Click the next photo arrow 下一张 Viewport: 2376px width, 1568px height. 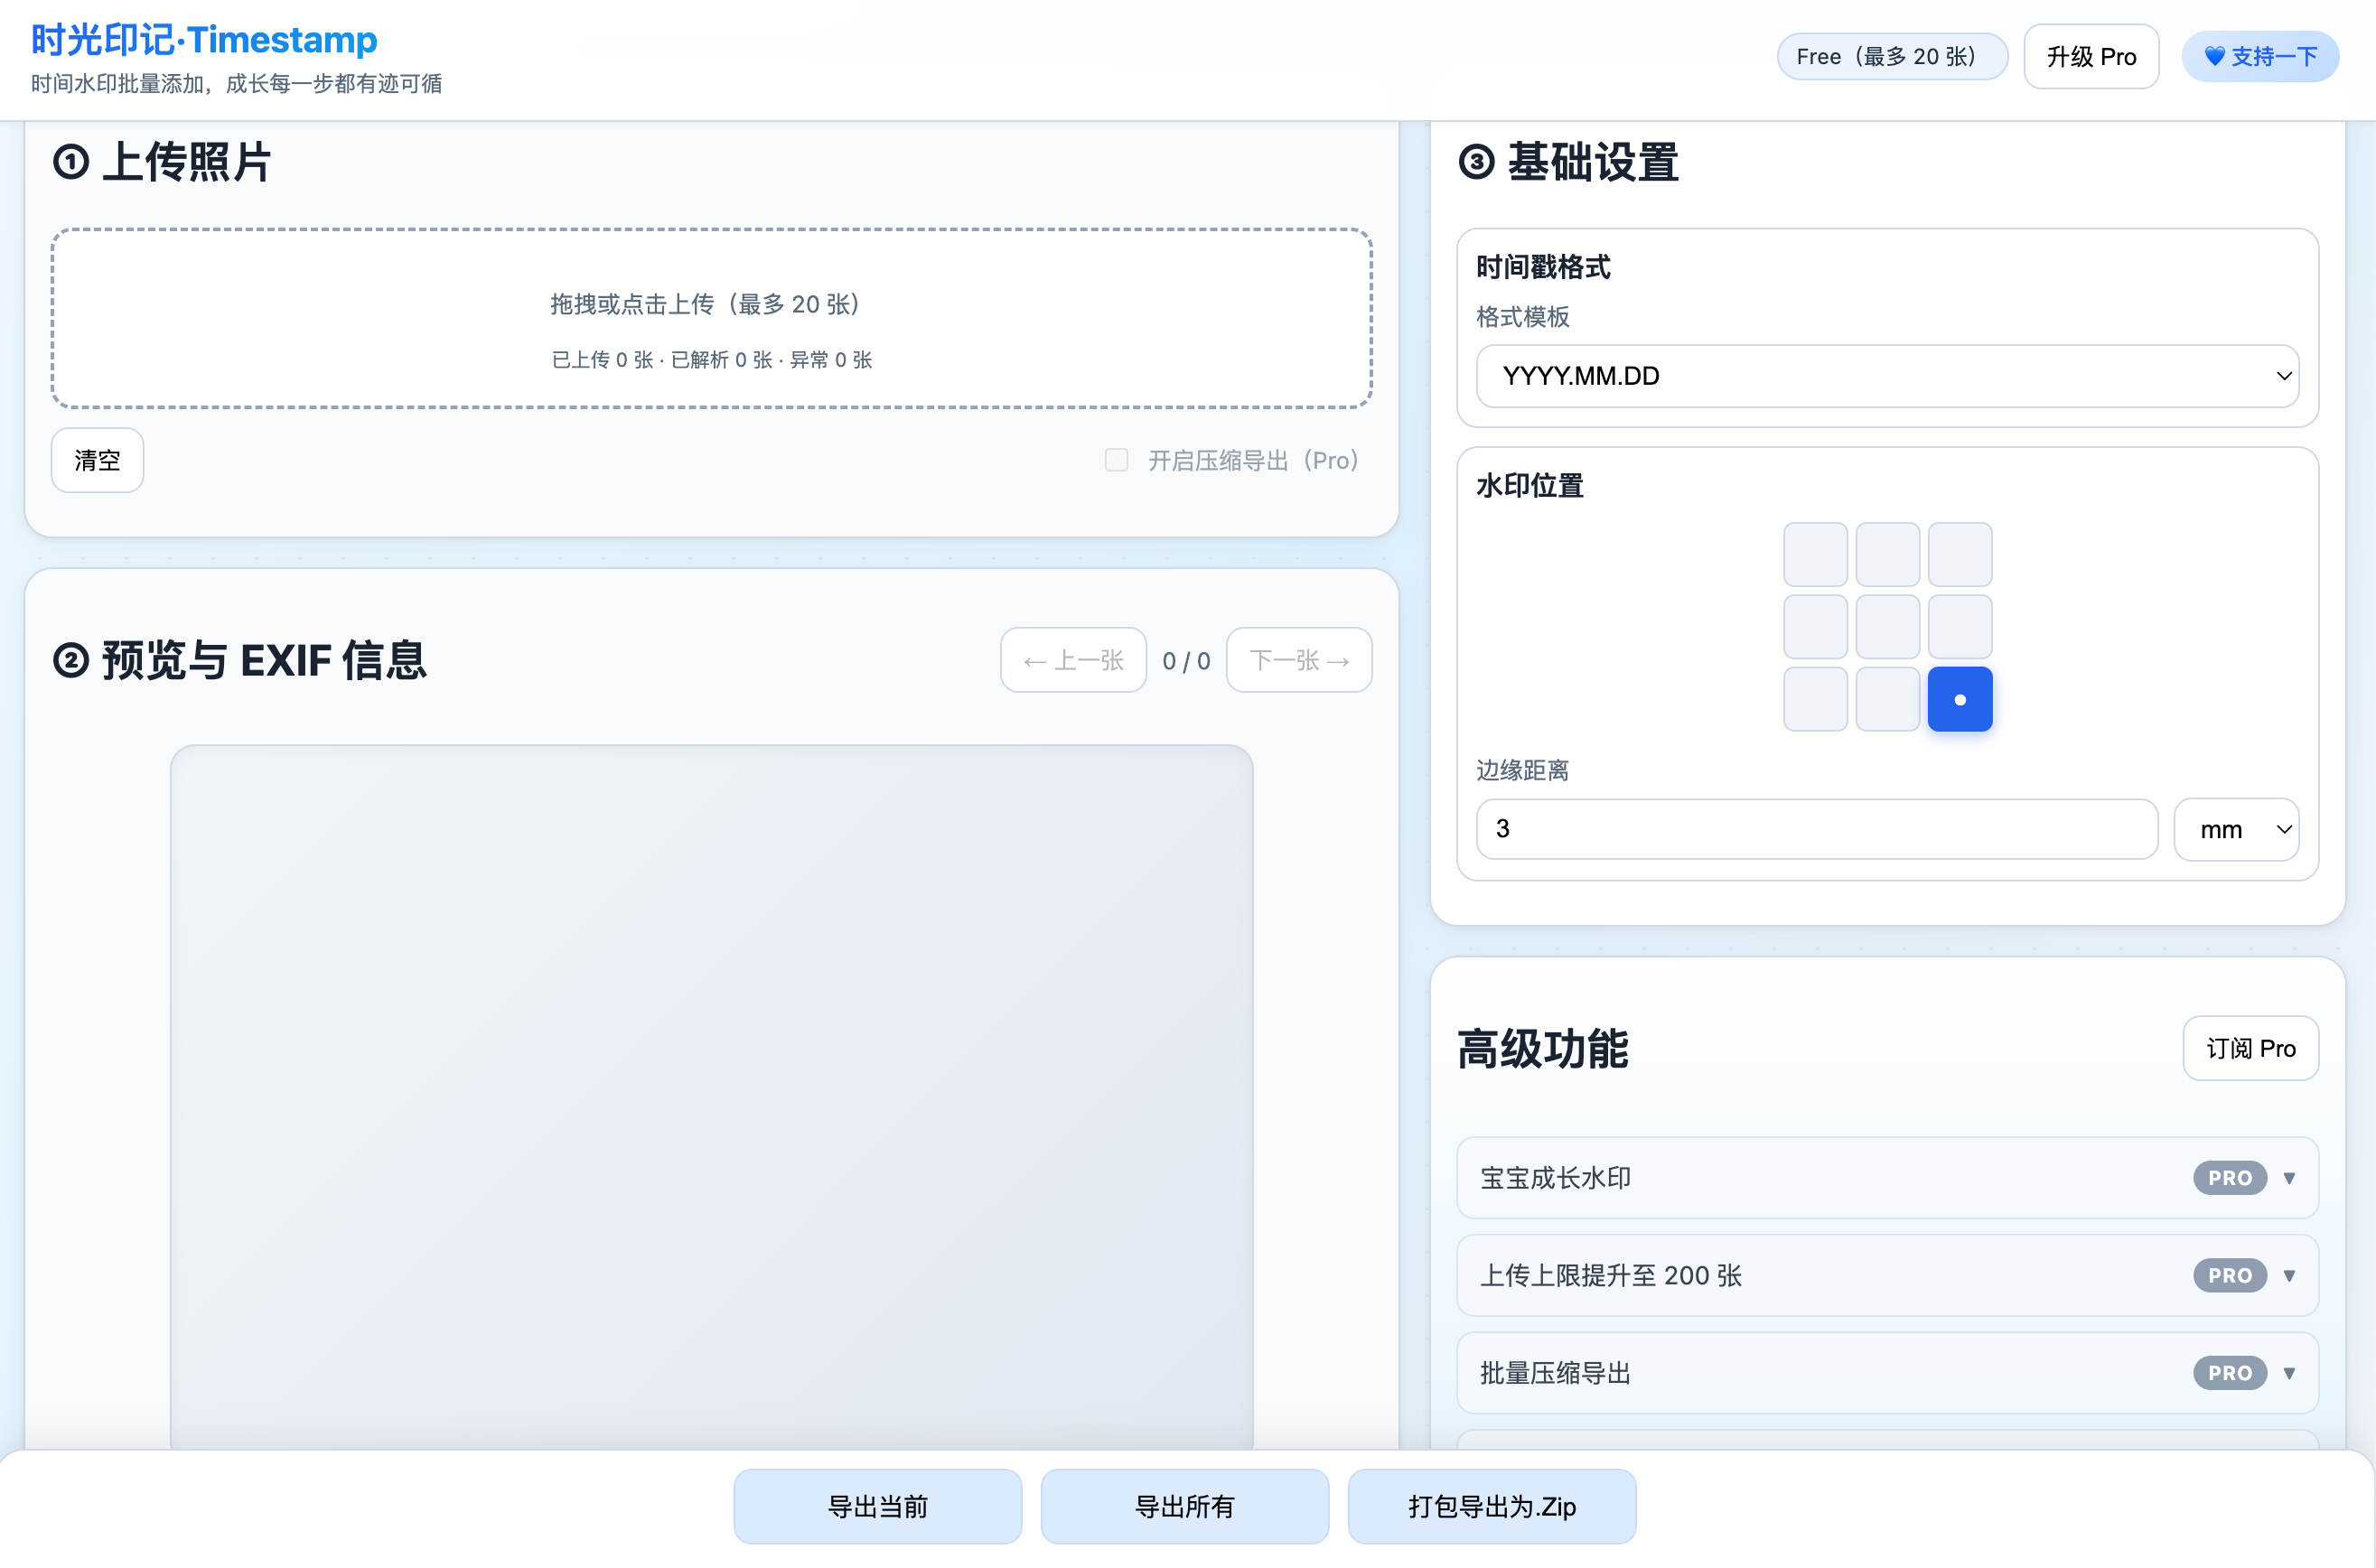pos(1299,660)
